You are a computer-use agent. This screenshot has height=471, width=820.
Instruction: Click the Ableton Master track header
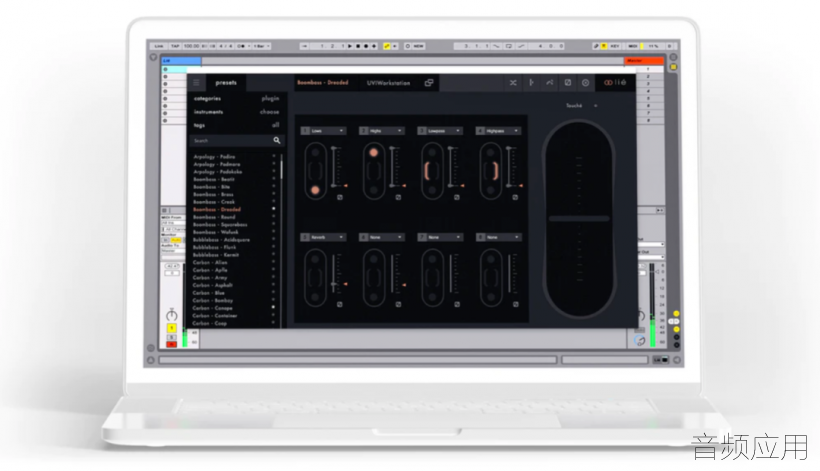643,61
